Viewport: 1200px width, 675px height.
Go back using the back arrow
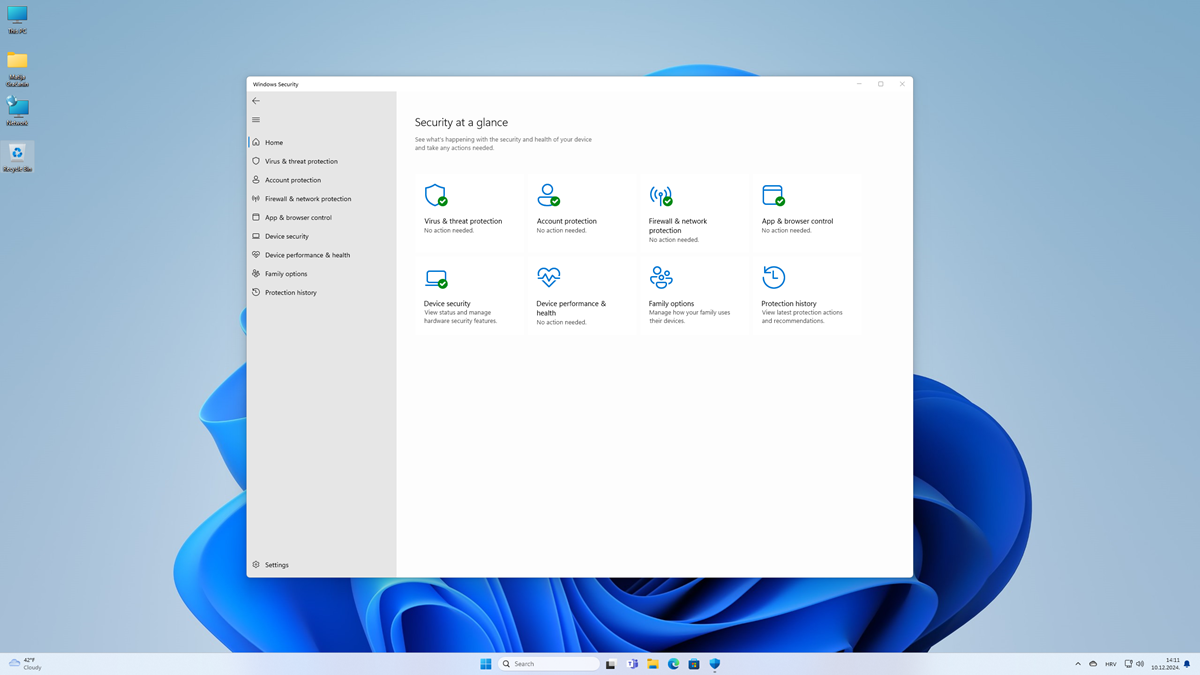point(256,101)
